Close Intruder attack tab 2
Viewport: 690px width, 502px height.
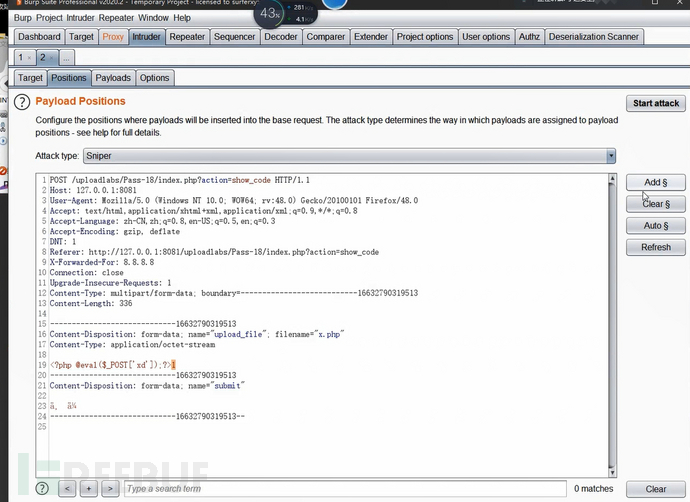[51, 58]
